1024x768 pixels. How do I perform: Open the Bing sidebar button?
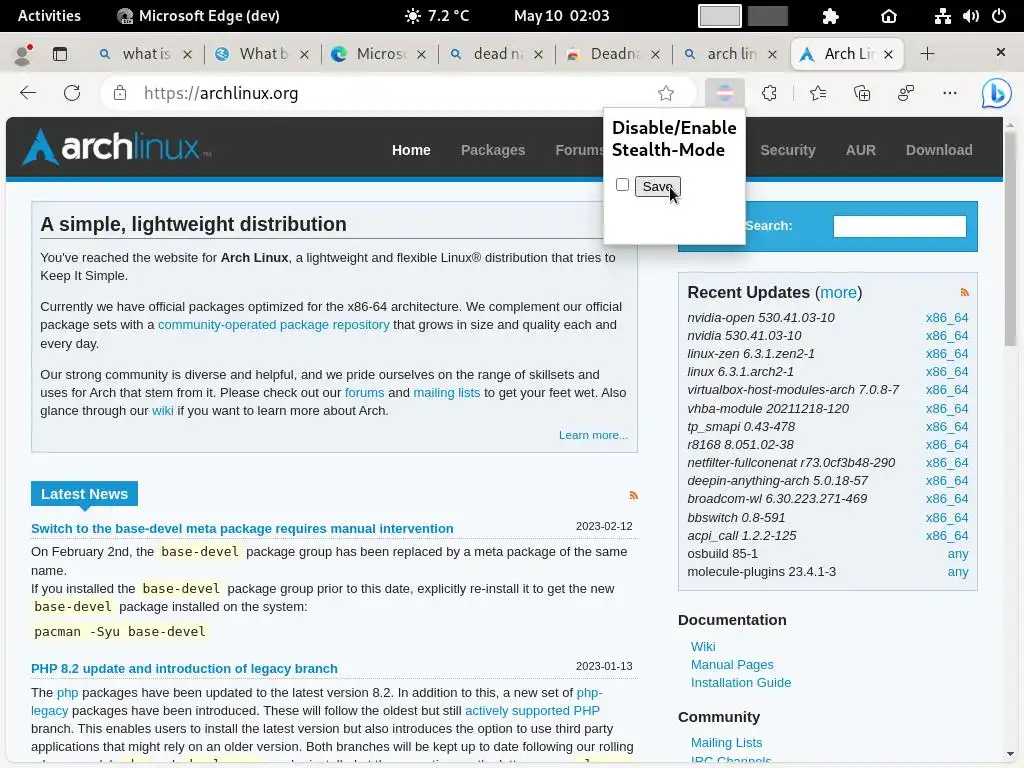pos(997,93)
